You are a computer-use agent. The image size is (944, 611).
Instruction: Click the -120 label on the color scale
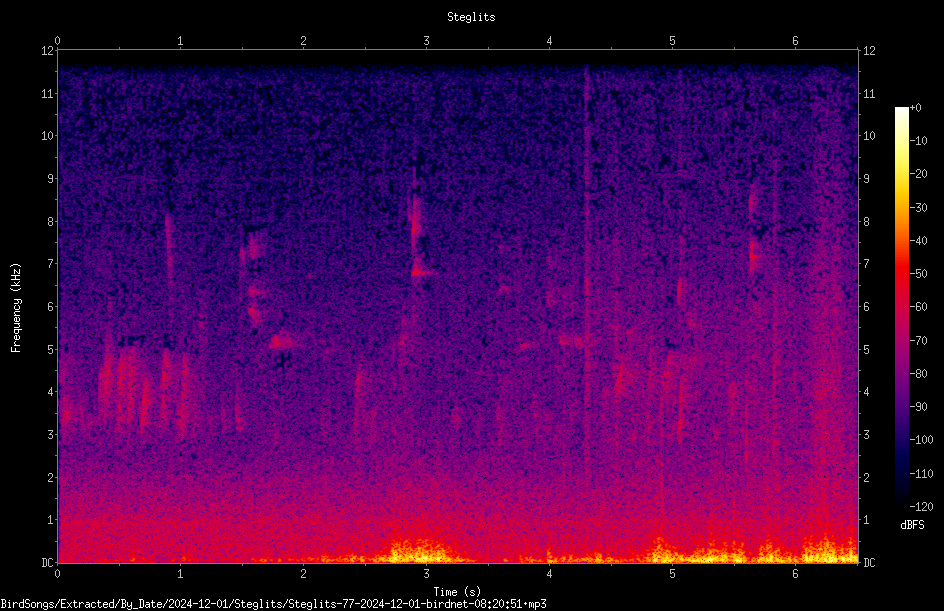(921, 506)
